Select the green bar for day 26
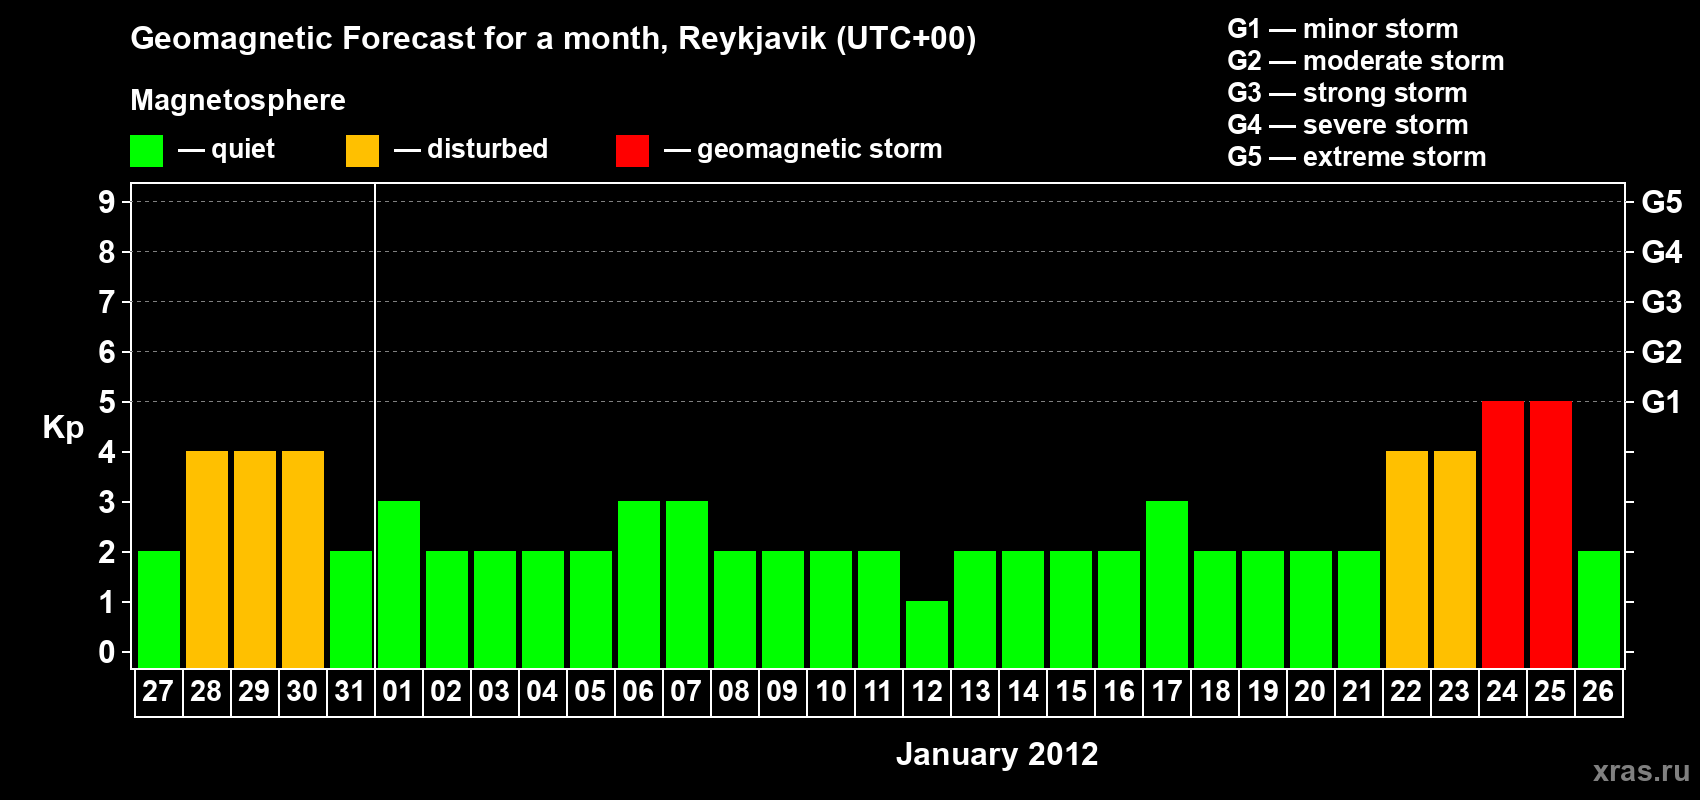Viewport: 1700px width, 800px height. (1599, 609)
